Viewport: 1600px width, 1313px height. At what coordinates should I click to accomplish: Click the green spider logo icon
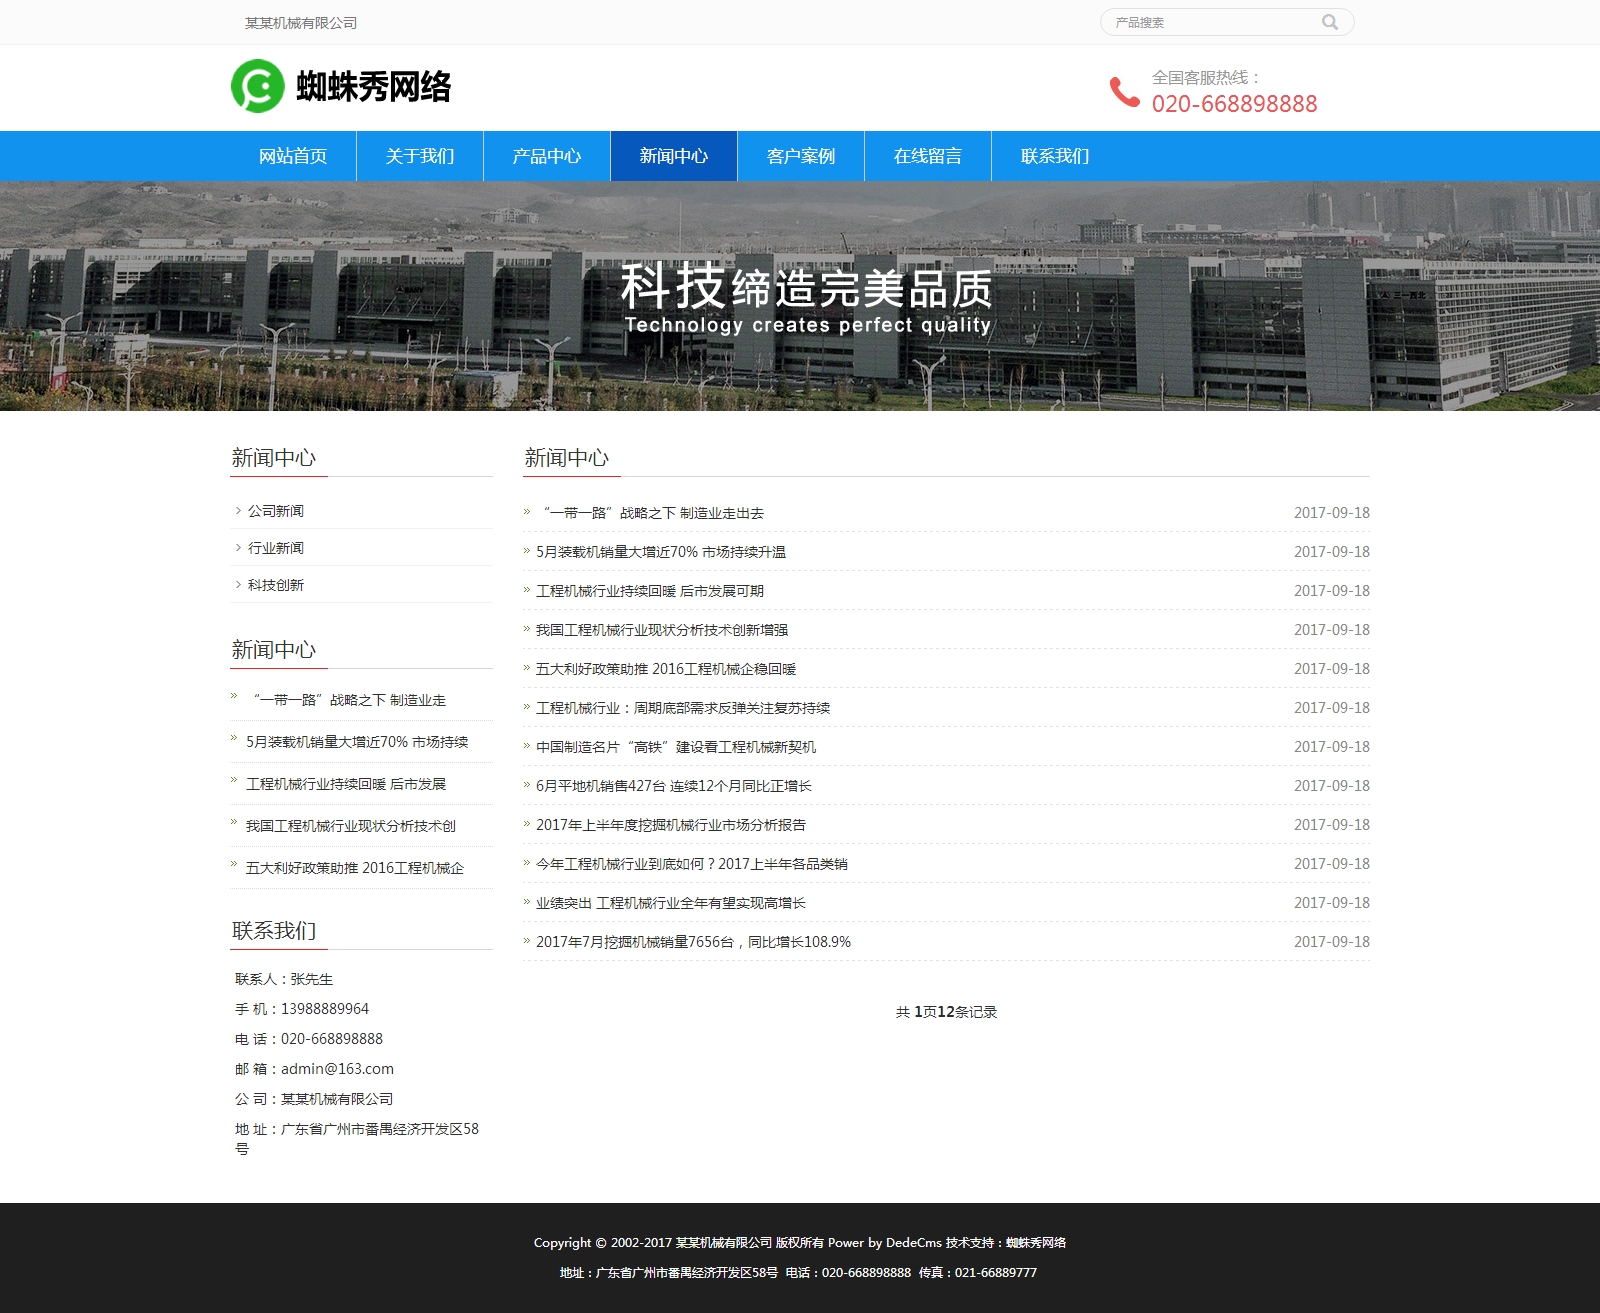257,86
